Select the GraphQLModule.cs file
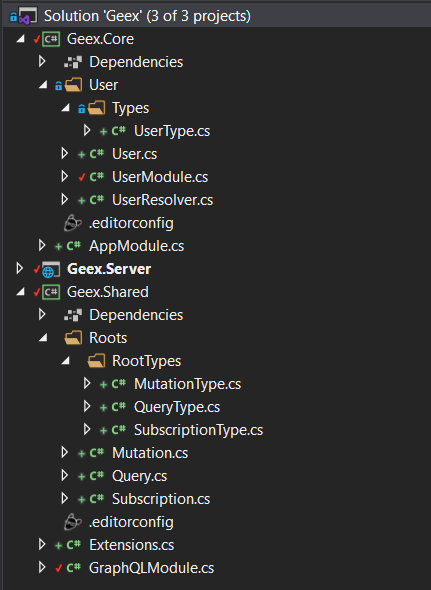Image resolution: width=431 pixels, height=590 pixels. point(151,568)
